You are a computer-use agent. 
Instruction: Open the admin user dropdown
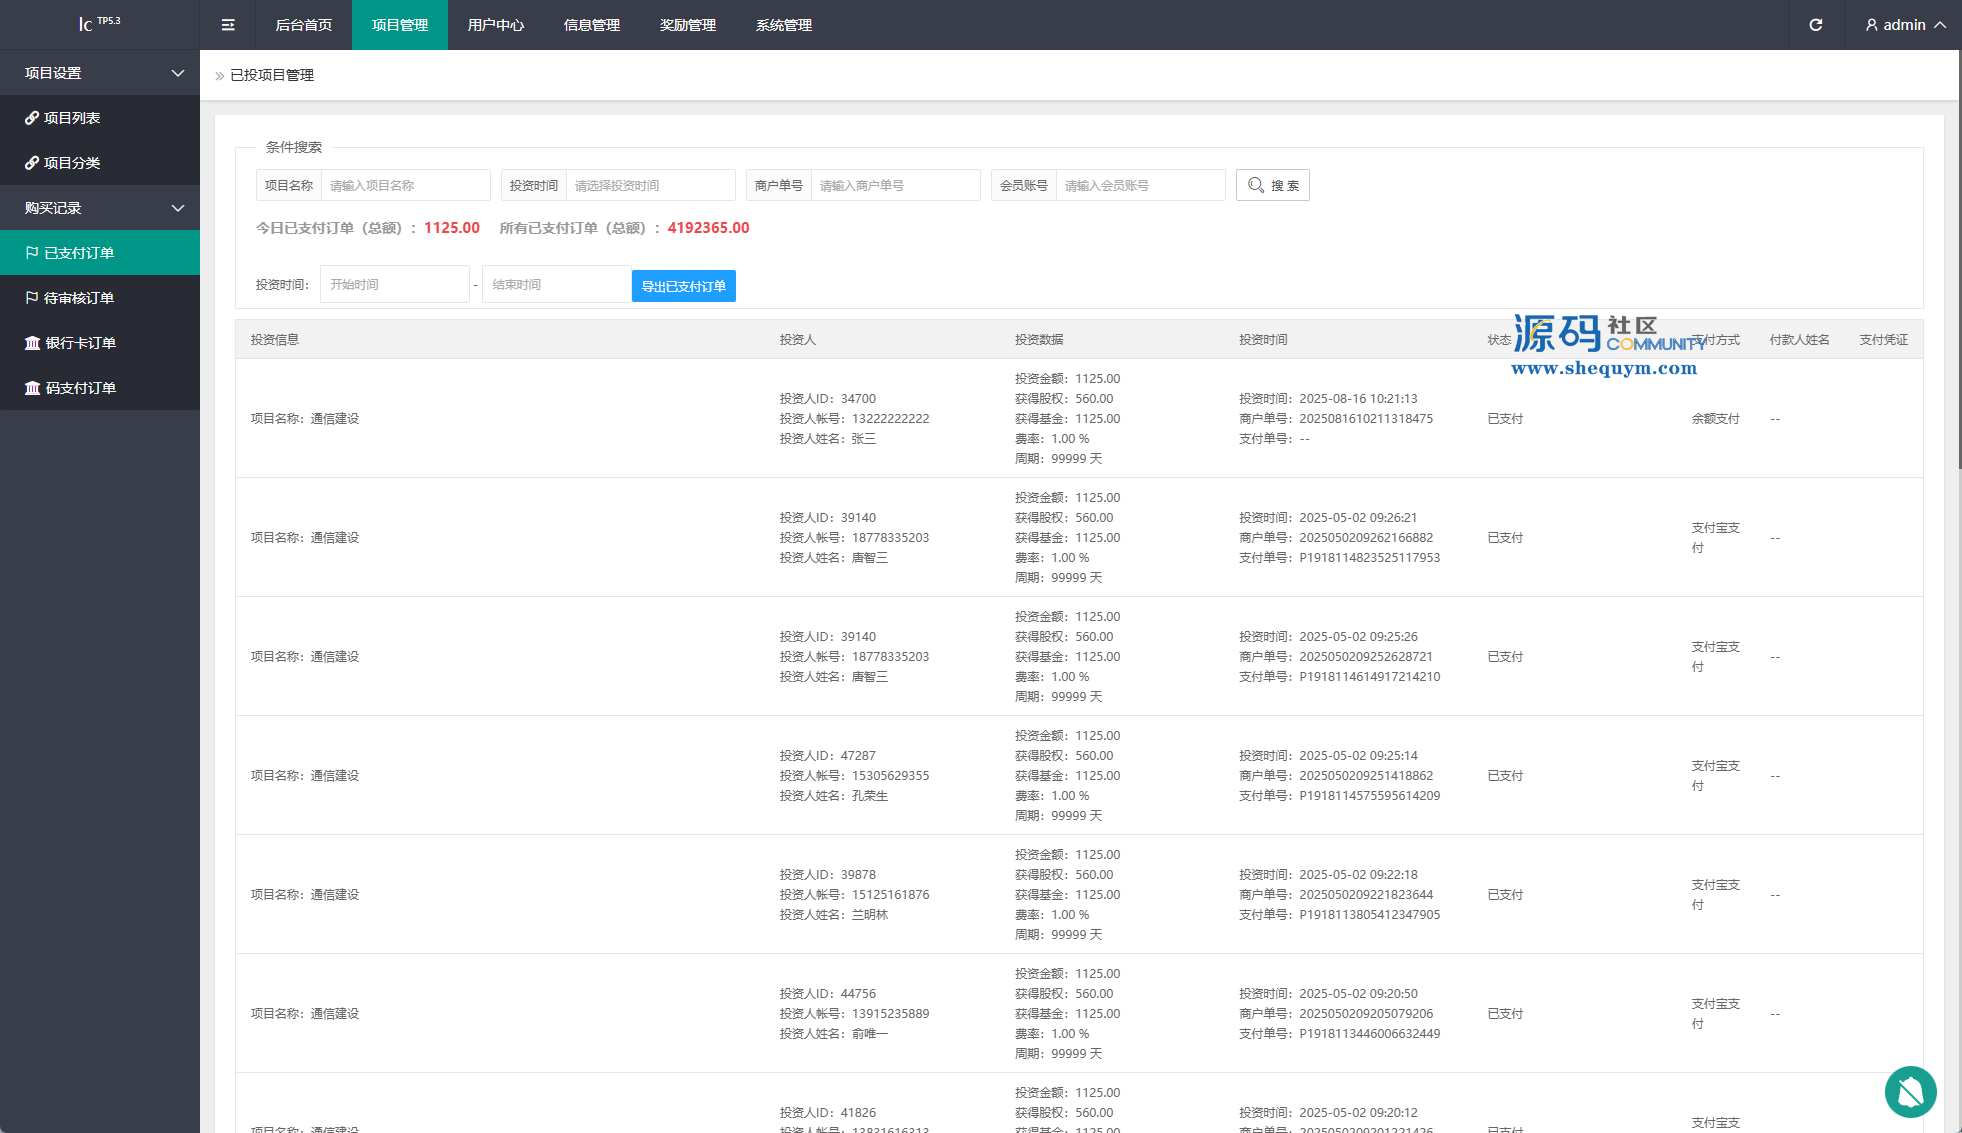pos(1905,25)
